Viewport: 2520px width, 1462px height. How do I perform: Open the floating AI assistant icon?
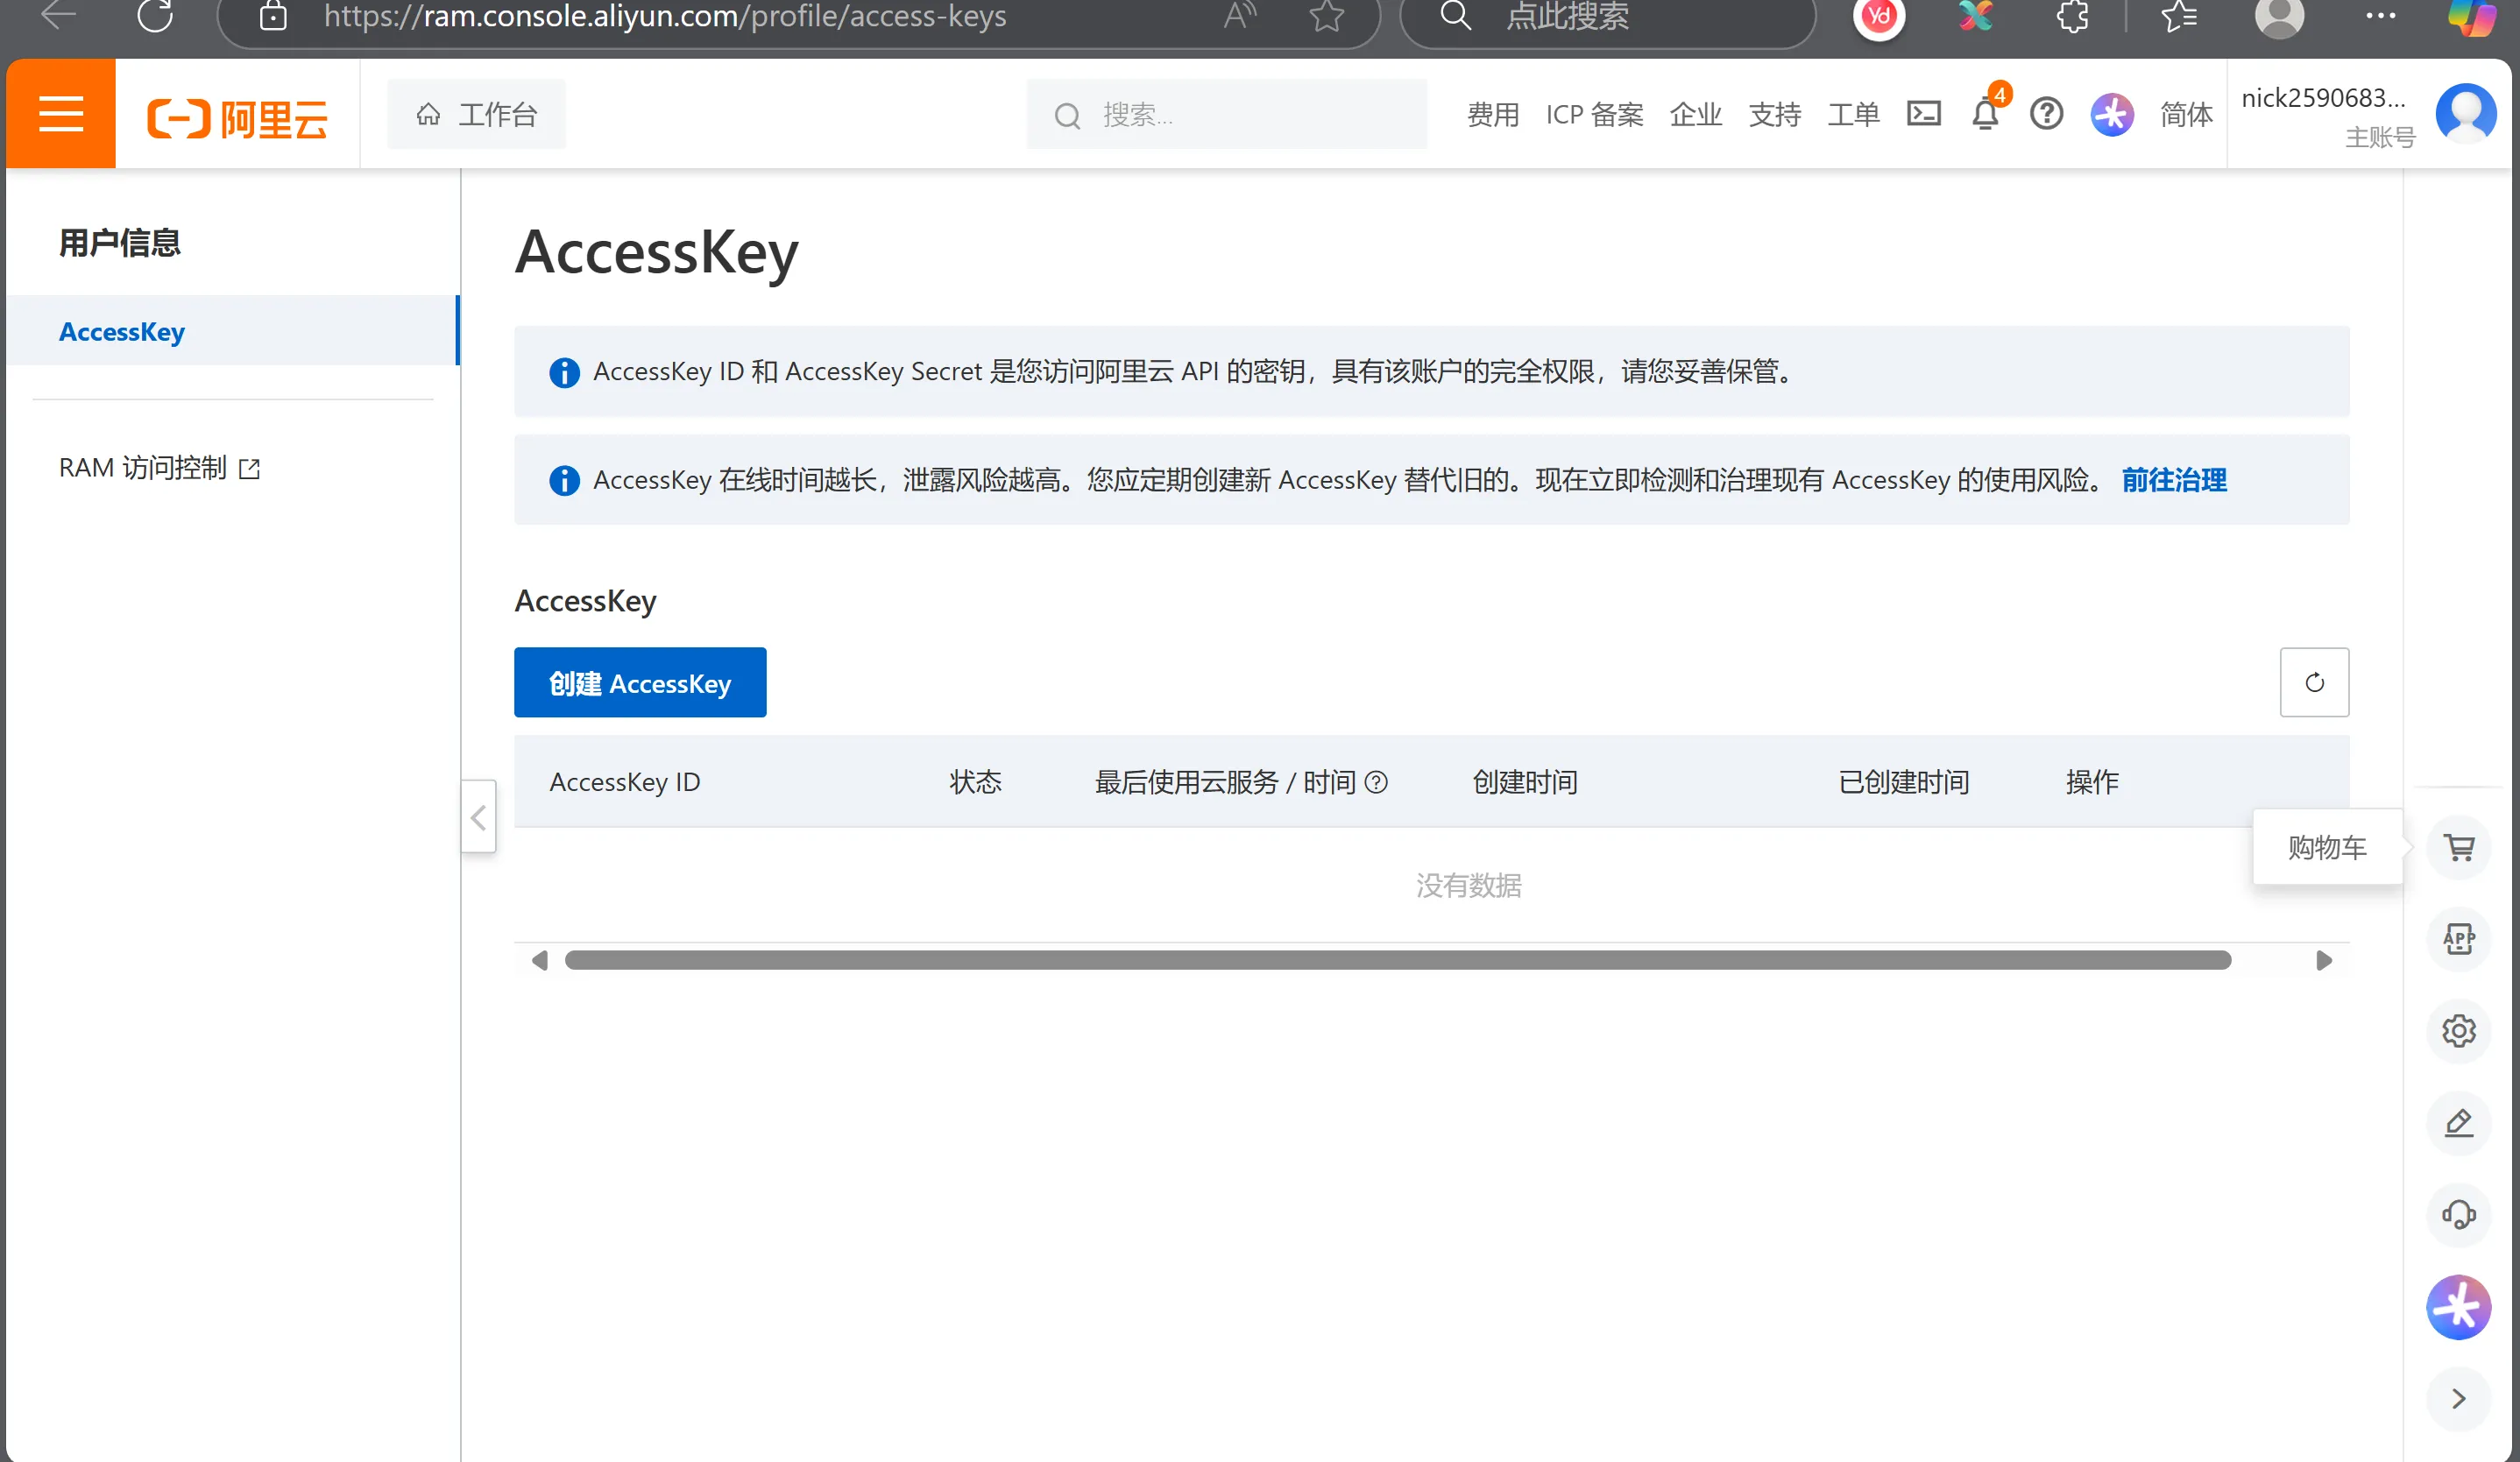[x=2459, y=1307]
